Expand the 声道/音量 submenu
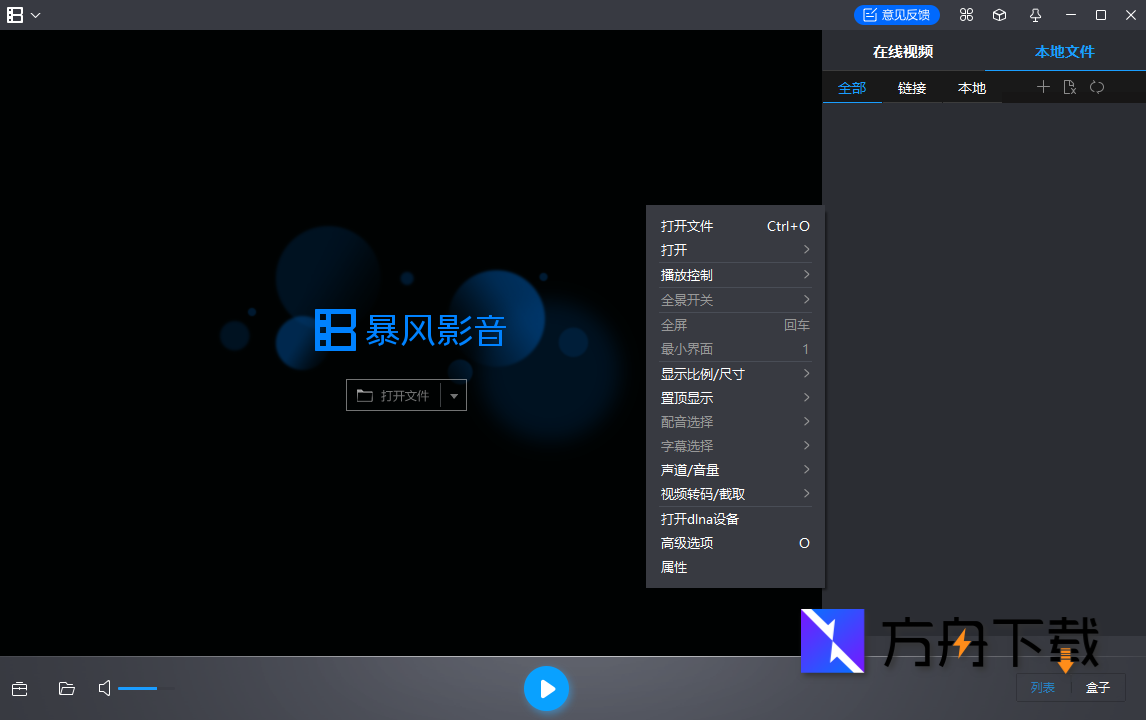The image size is (1146, 720). (x=735, y=469)
